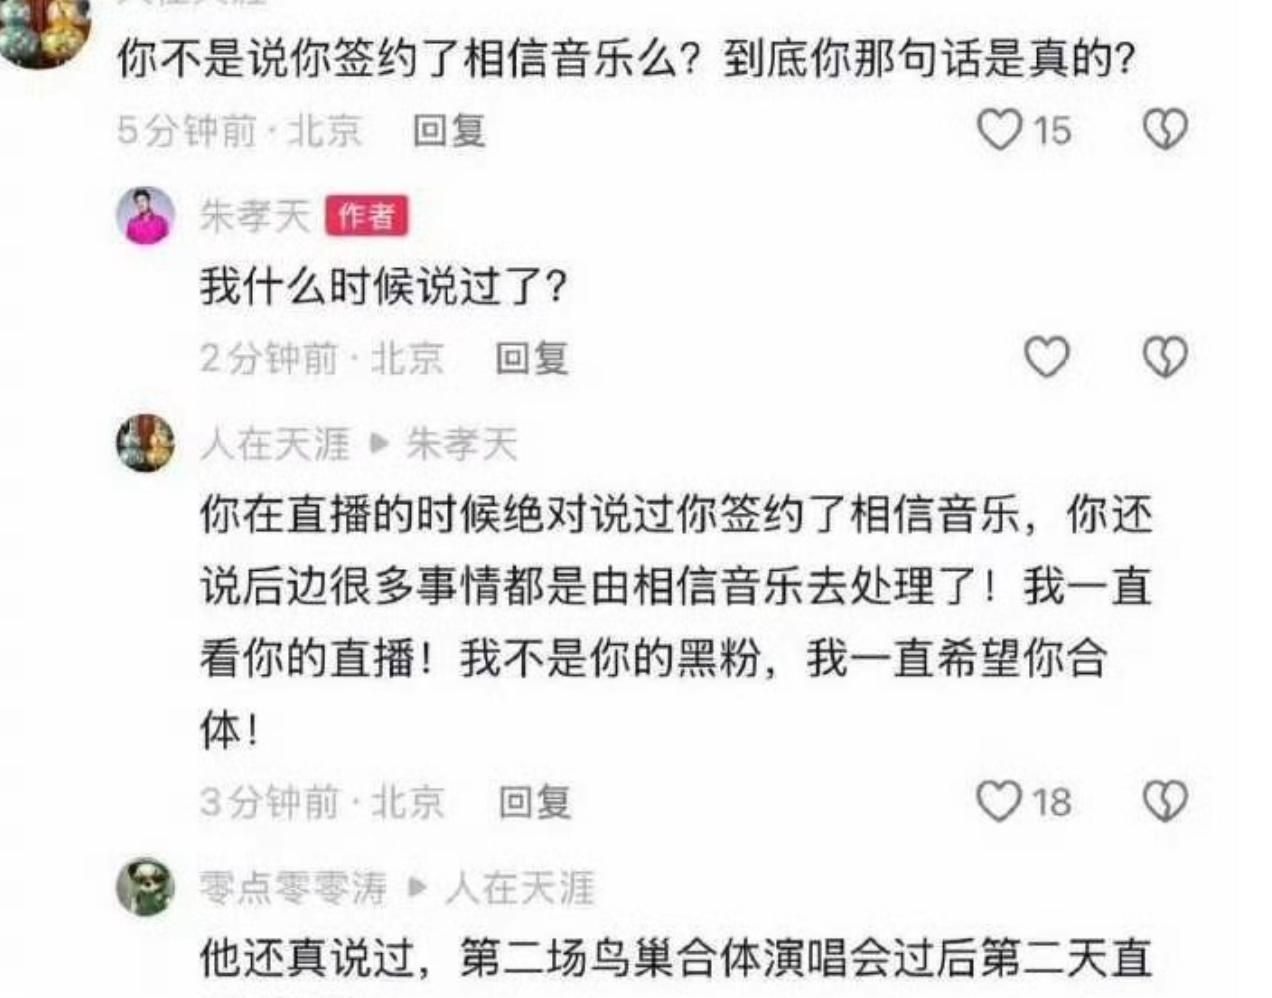Reply to the comment posted 5分钟前
Image resolution: width=1272 pixels, height=998 pixels.
click(450, 131)
